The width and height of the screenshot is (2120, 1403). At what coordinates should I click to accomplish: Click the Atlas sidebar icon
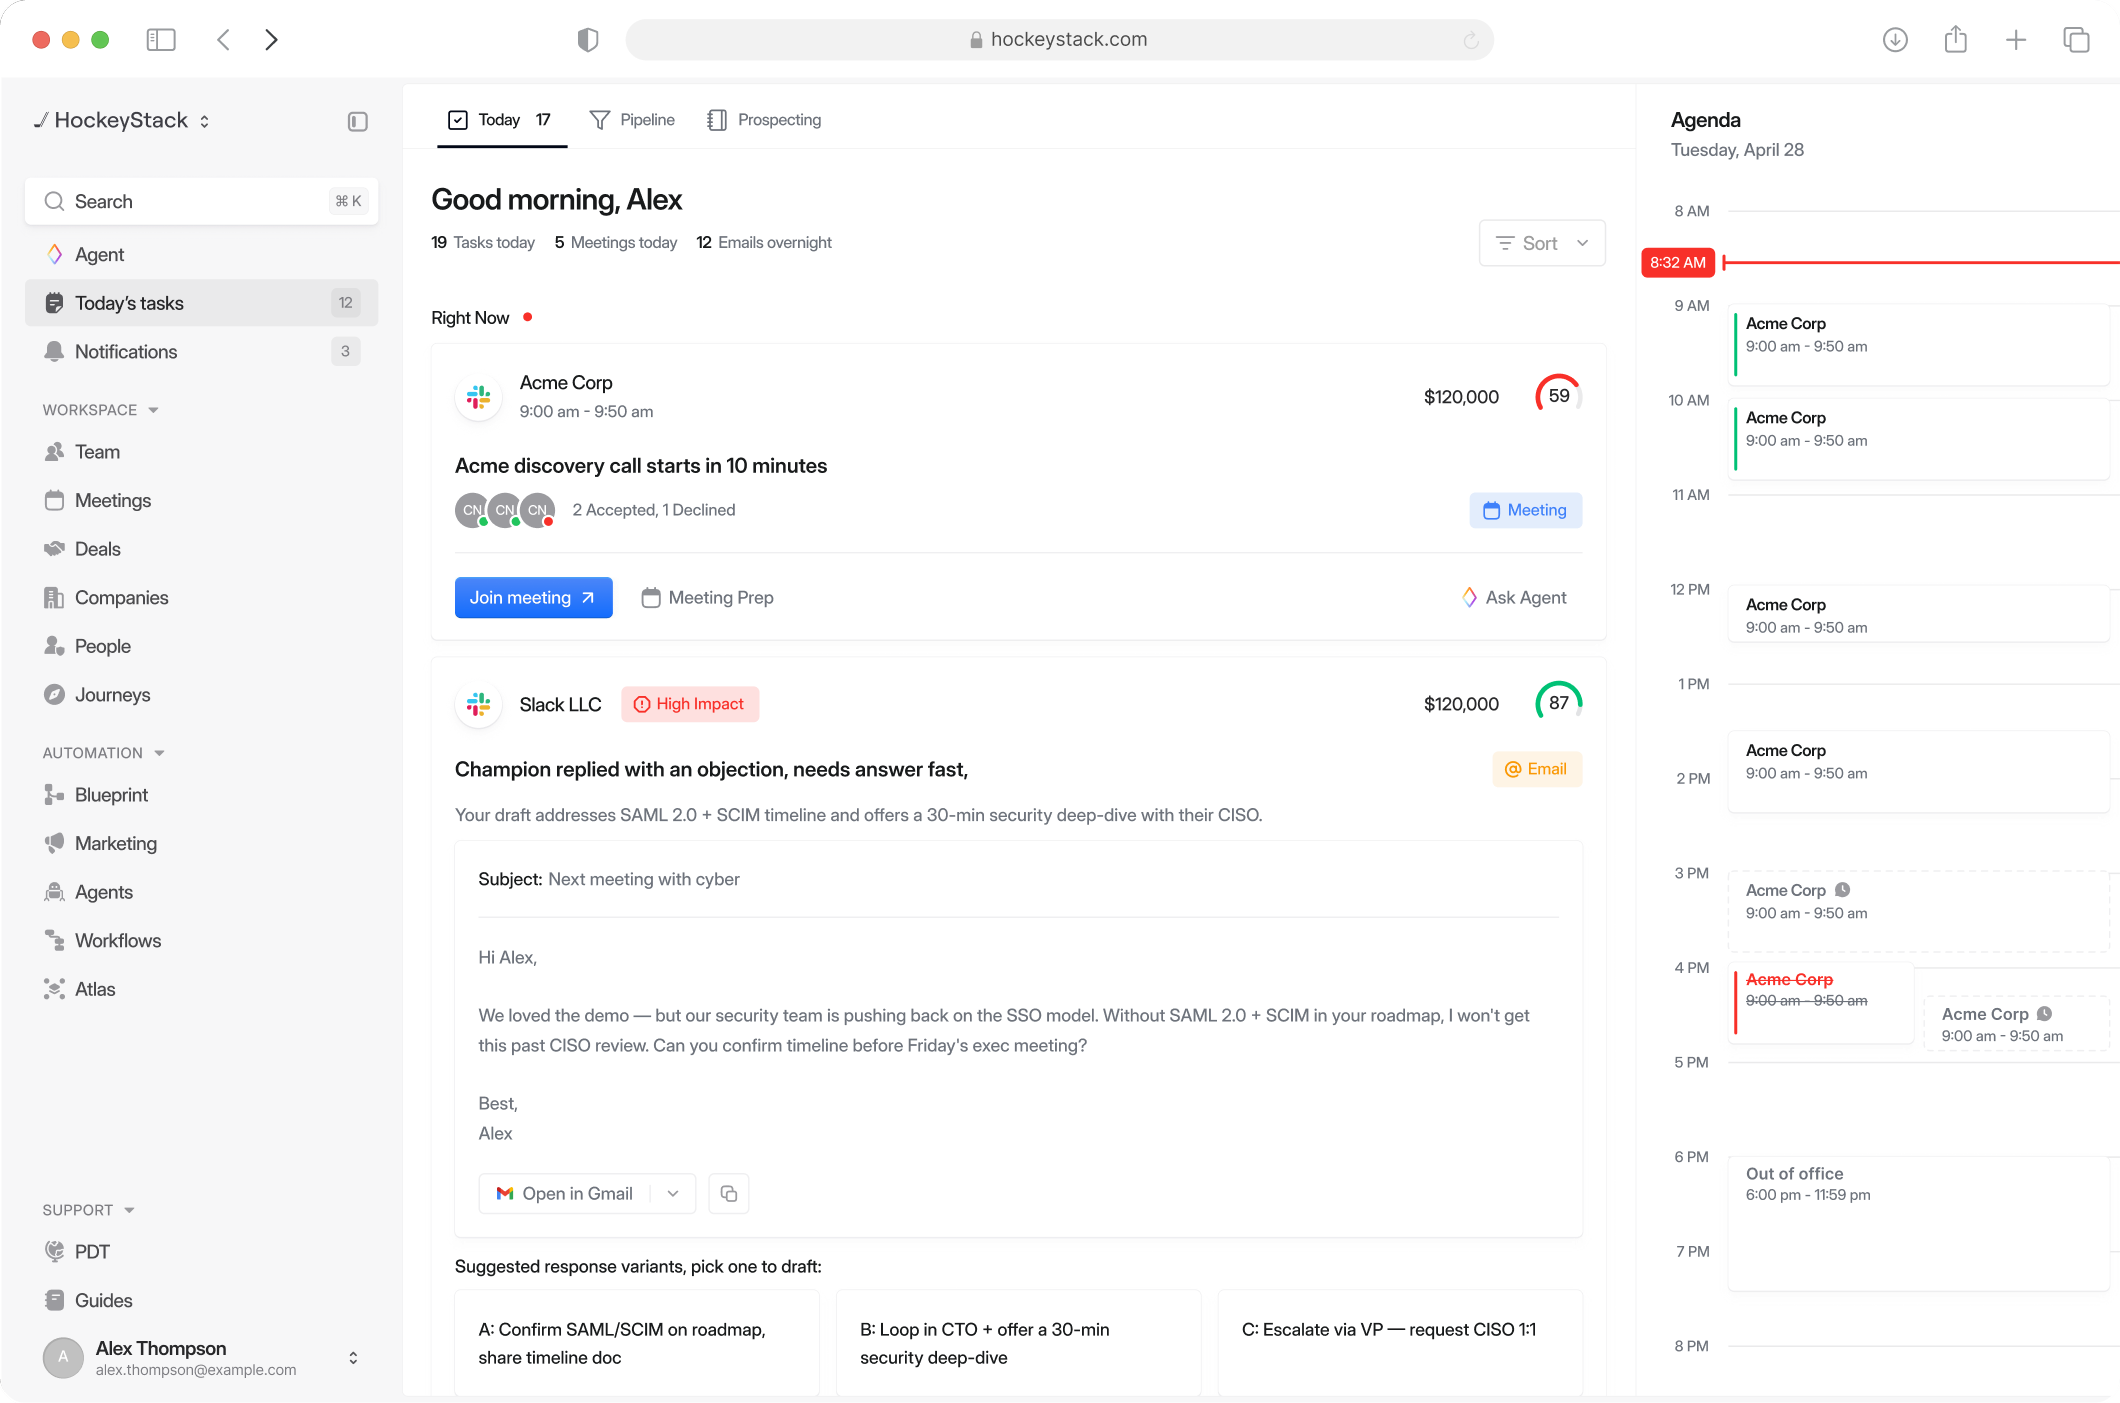(55, 989)
